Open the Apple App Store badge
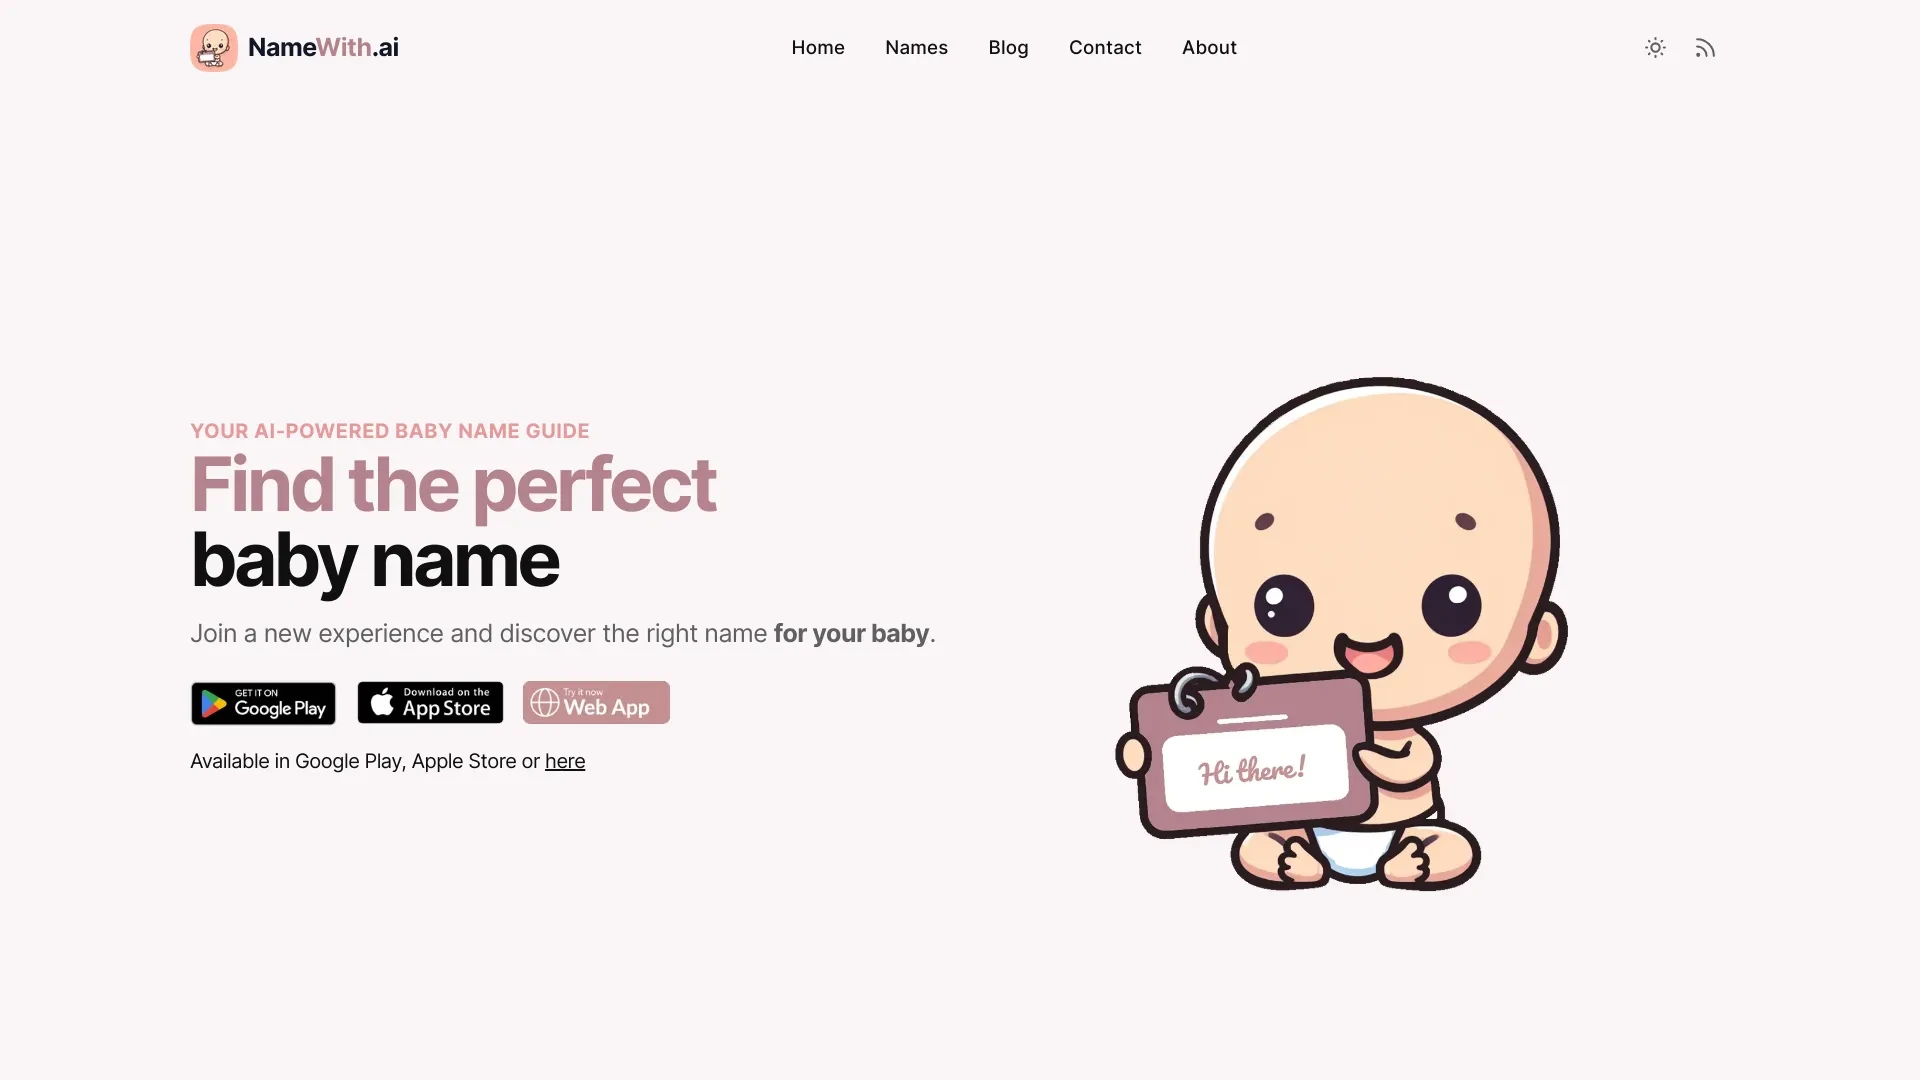 tap(429, 702)
